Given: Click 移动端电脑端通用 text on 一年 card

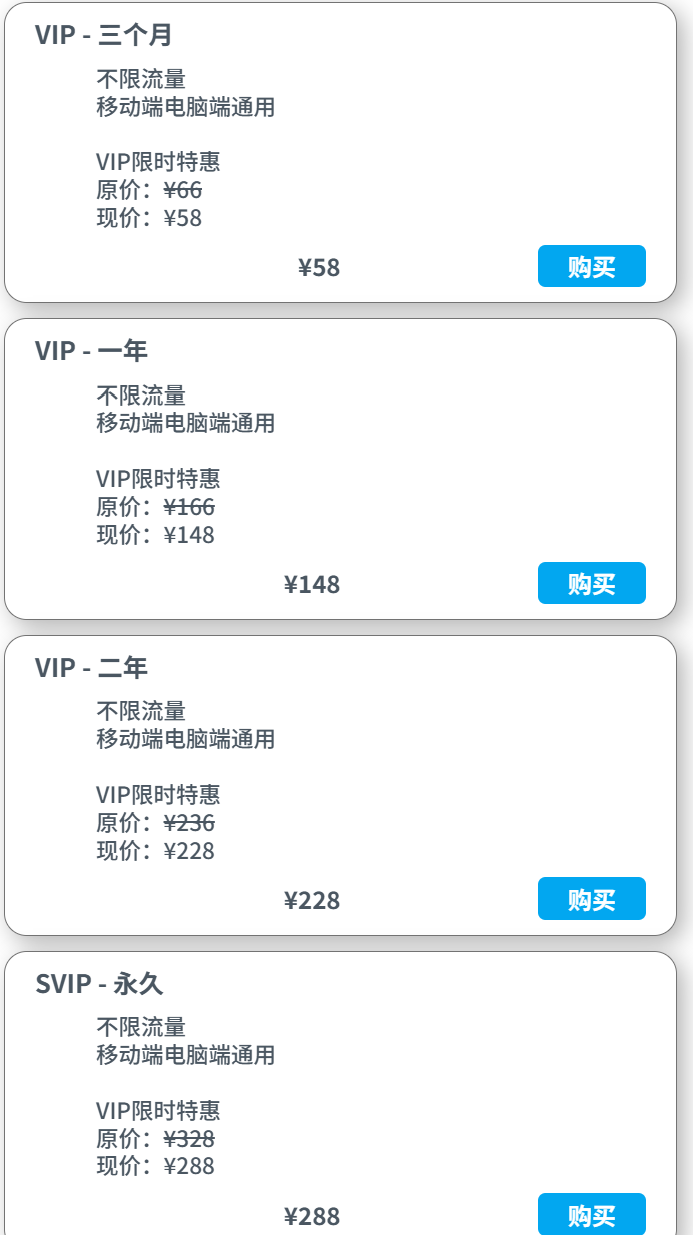Looking at the screenshot, I should (x=183, y=424).
